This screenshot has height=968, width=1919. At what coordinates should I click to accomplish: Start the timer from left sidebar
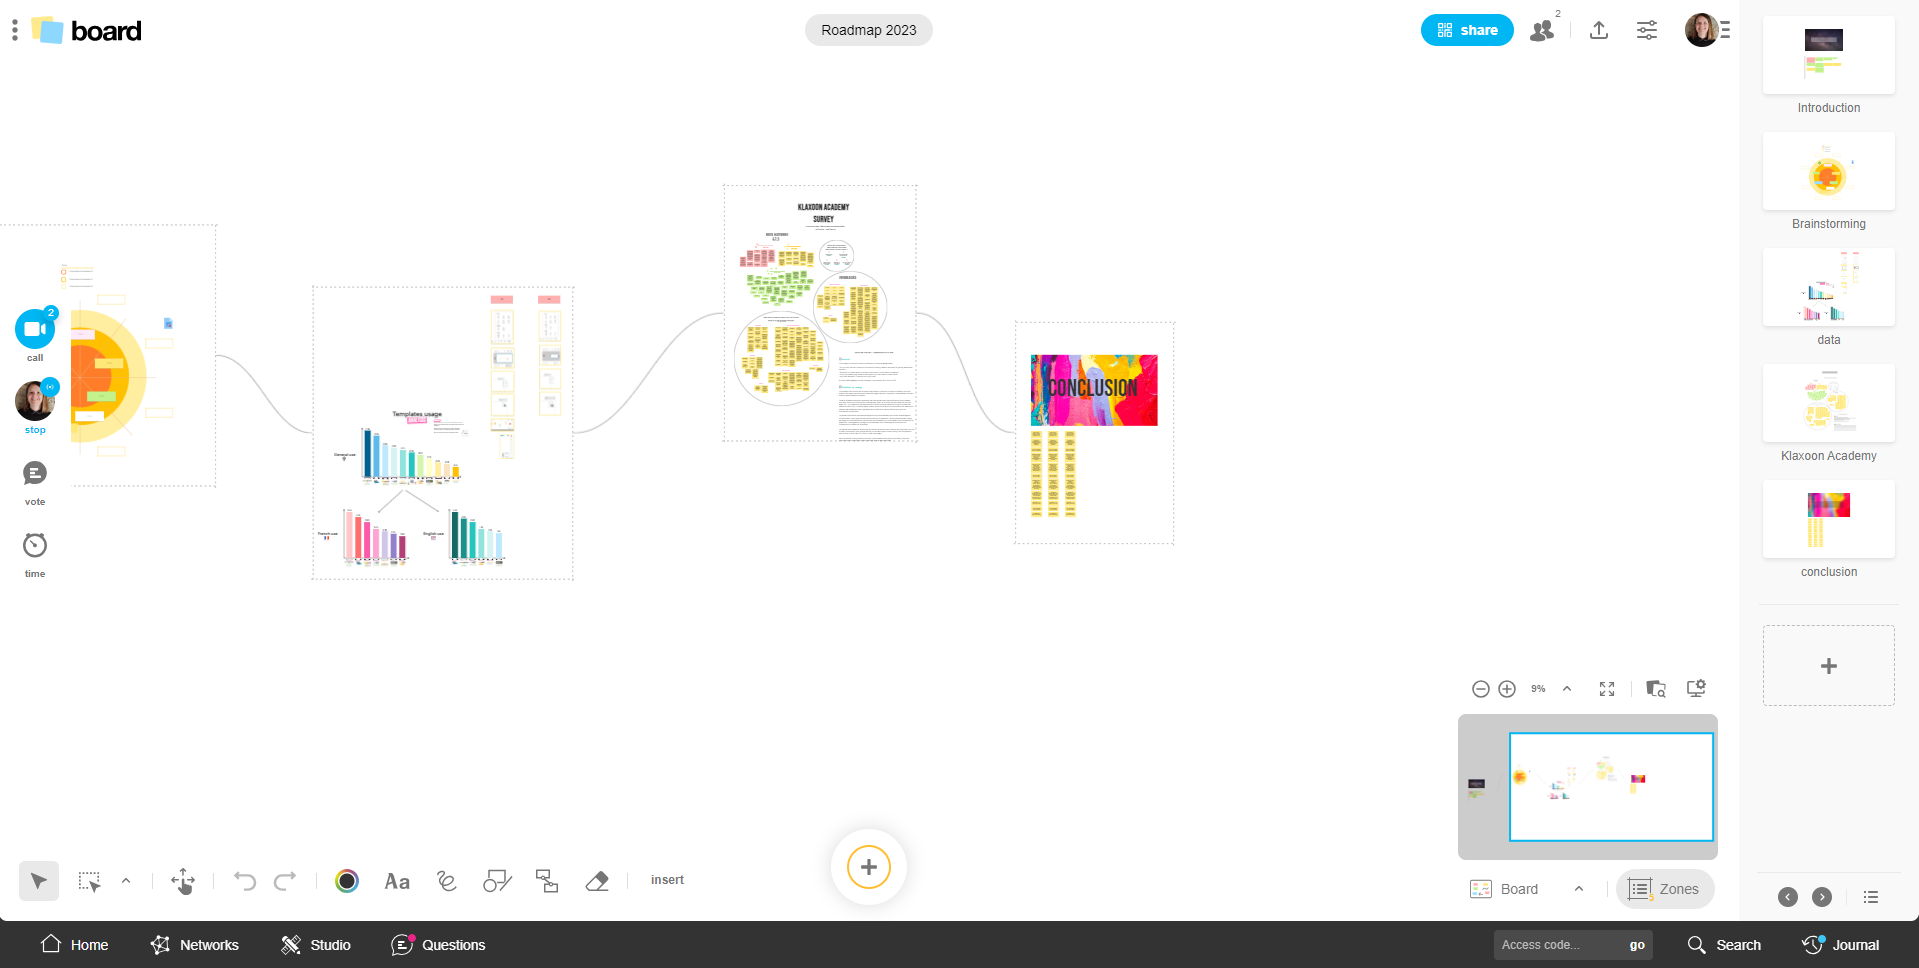point(35,546)
